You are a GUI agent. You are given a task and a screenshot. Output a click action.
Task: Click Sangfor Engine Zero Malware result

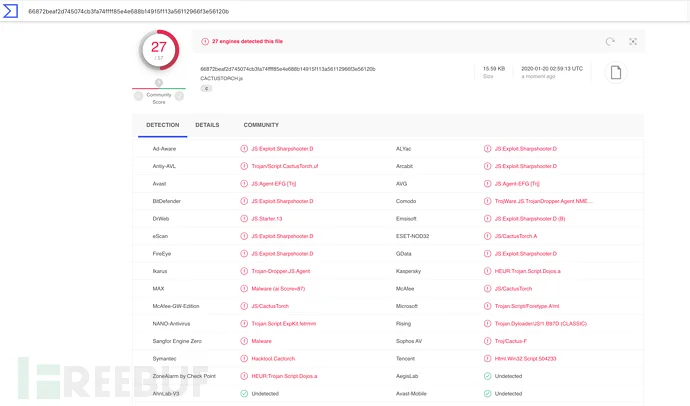[261, 341]
